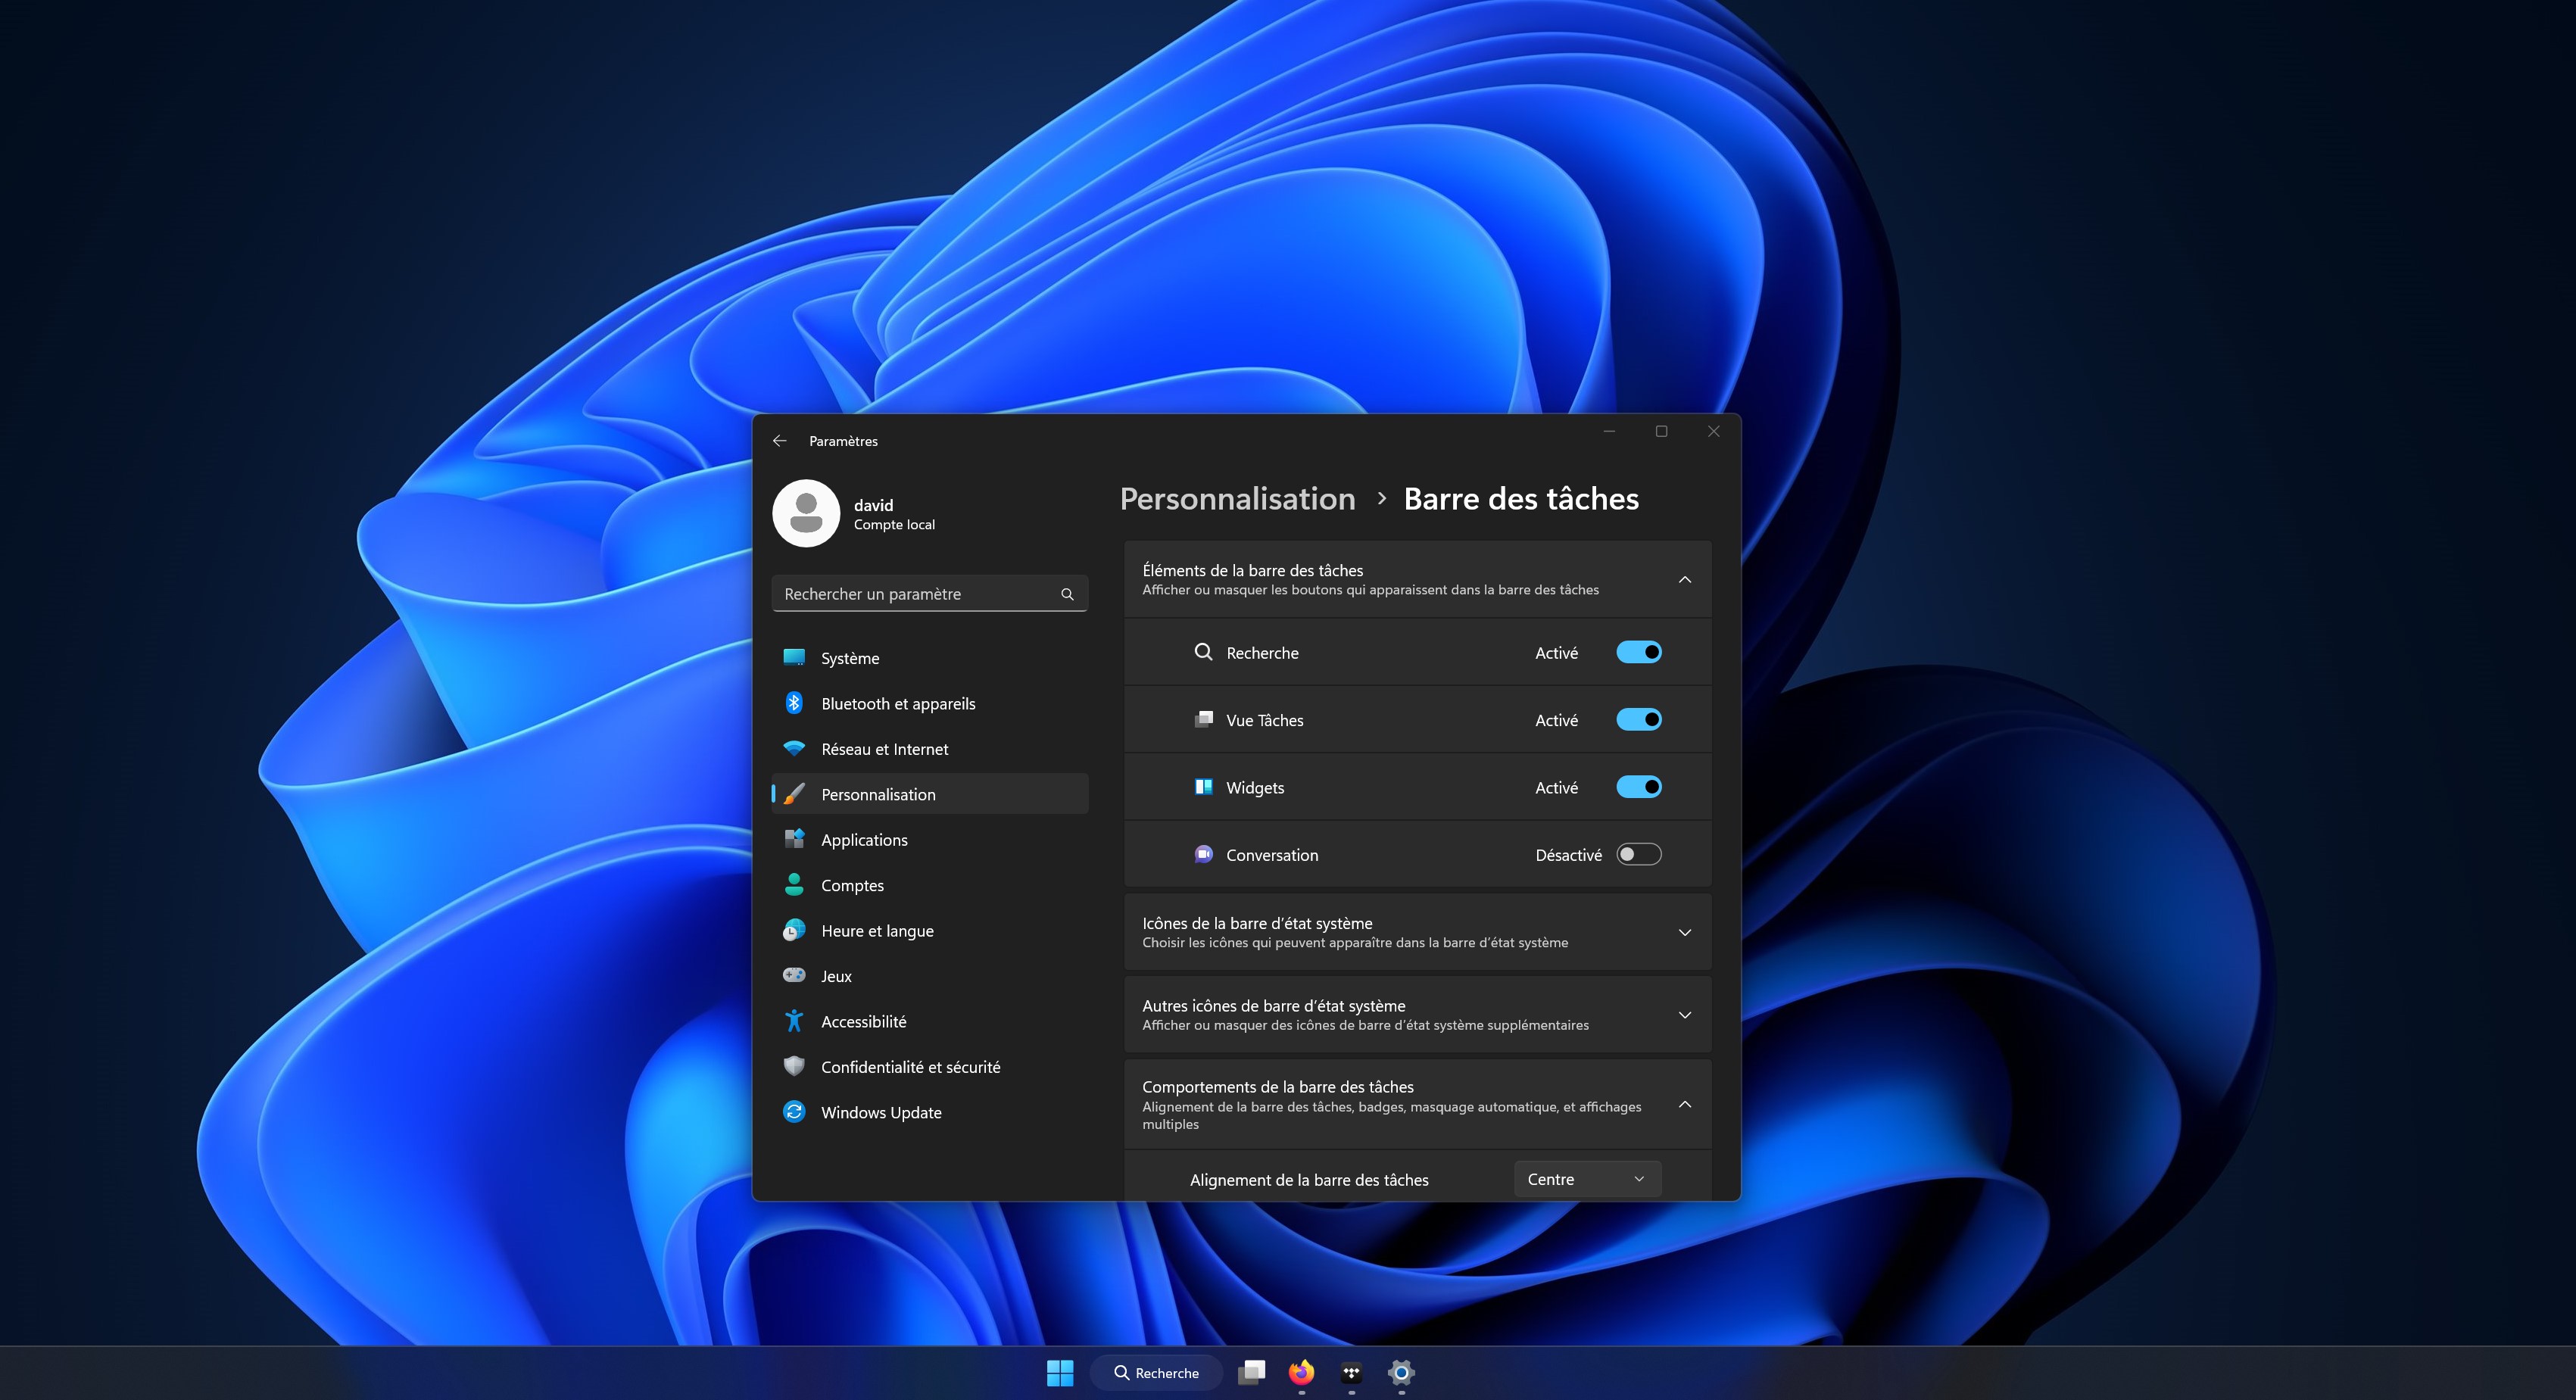Go back using the arrow button
The width and height of the screenshot is (2576, 1400).
click(x=780, y=440)
